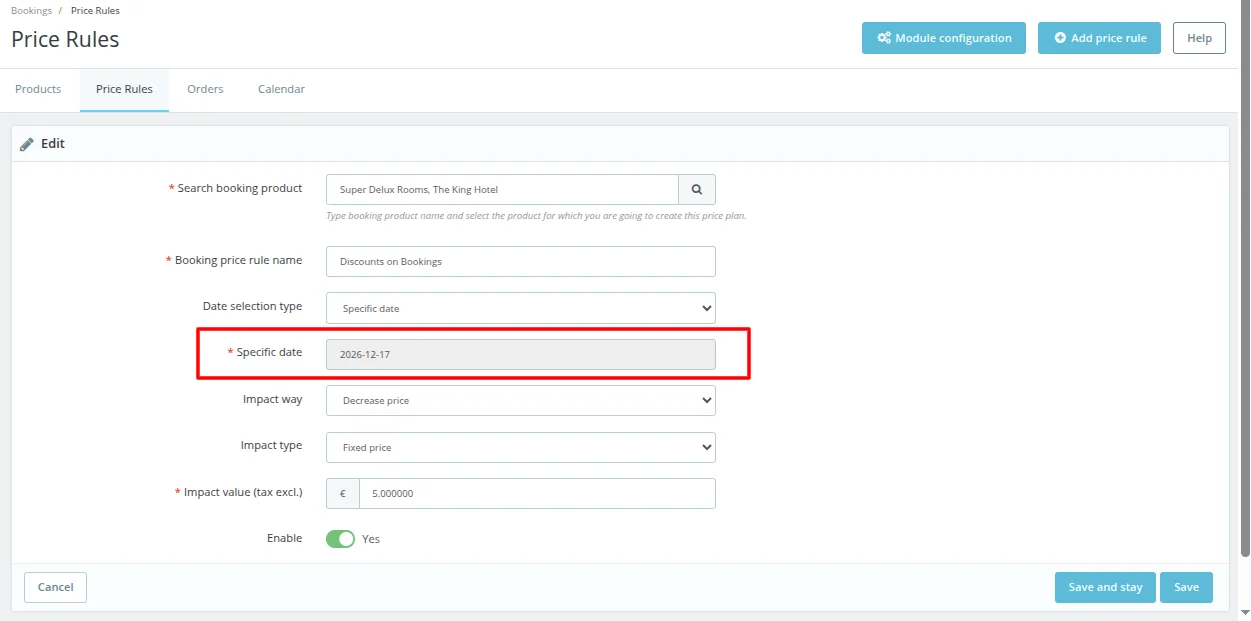Click the 'Yes' label beside Enable
The height and width of the screenshot is (621, 1251).
tap(371, 539)
